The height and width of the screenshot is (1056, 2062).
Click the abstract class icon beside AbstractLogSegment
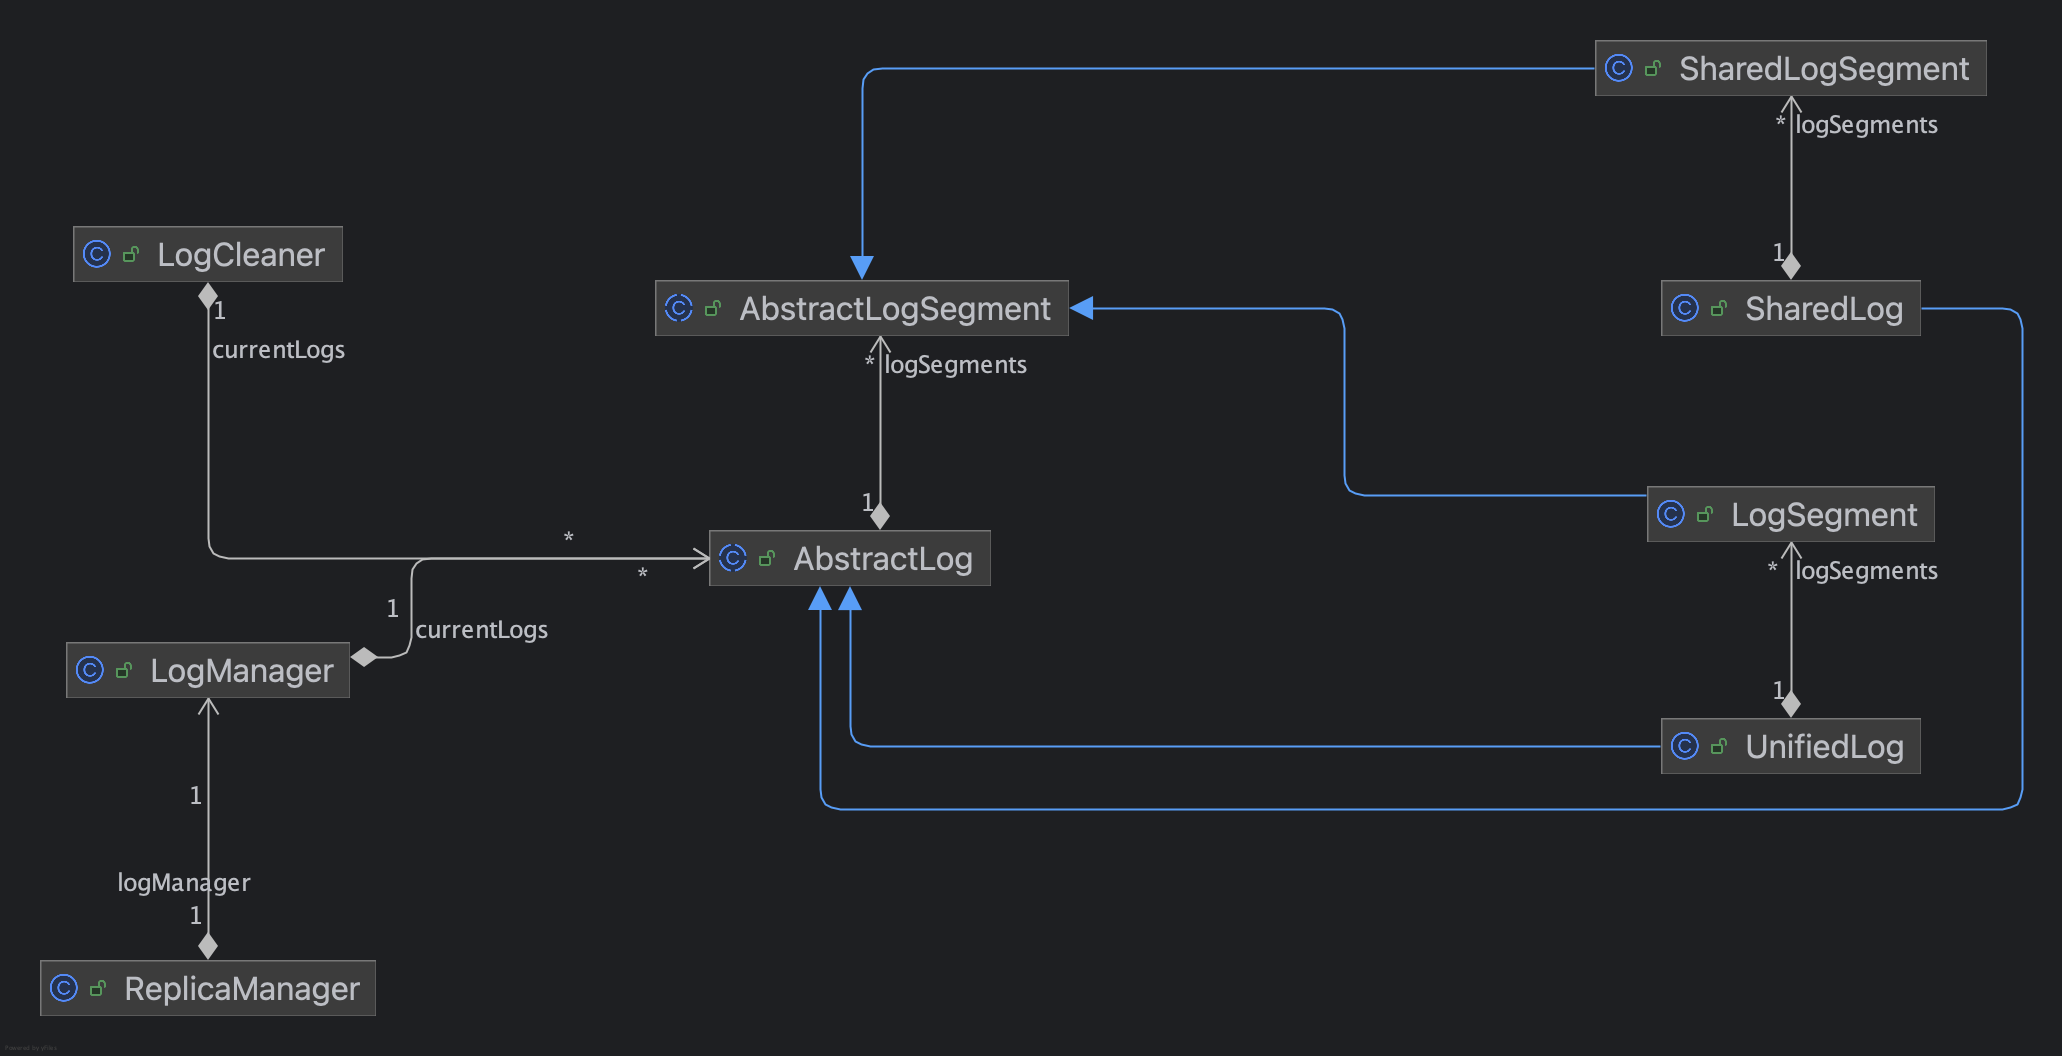(679, 308)
